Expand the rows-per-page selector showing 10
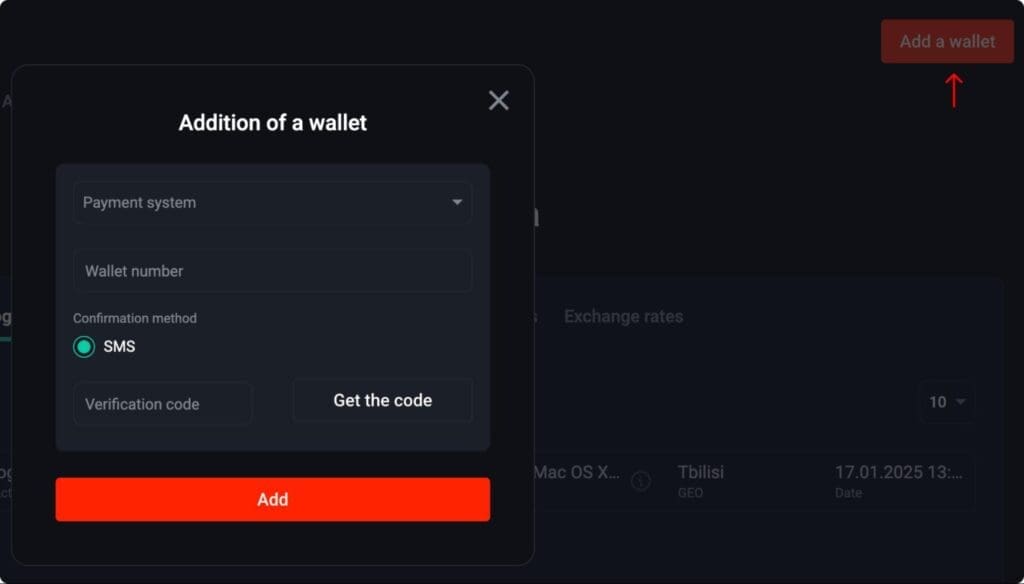The image size is (1024, 584). [945, 402]
